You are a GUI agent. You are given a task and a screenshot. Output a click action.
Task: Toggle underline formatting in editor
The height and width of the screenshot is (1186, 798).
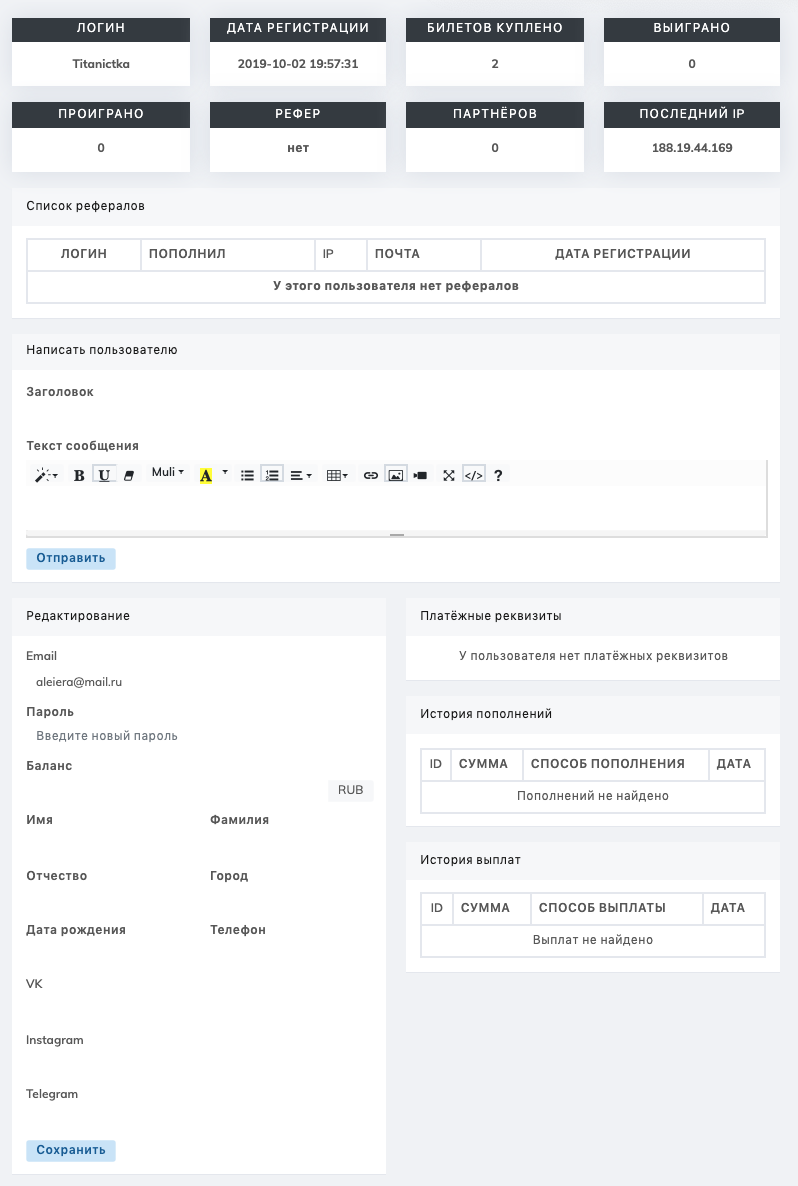tap(104, 475)
